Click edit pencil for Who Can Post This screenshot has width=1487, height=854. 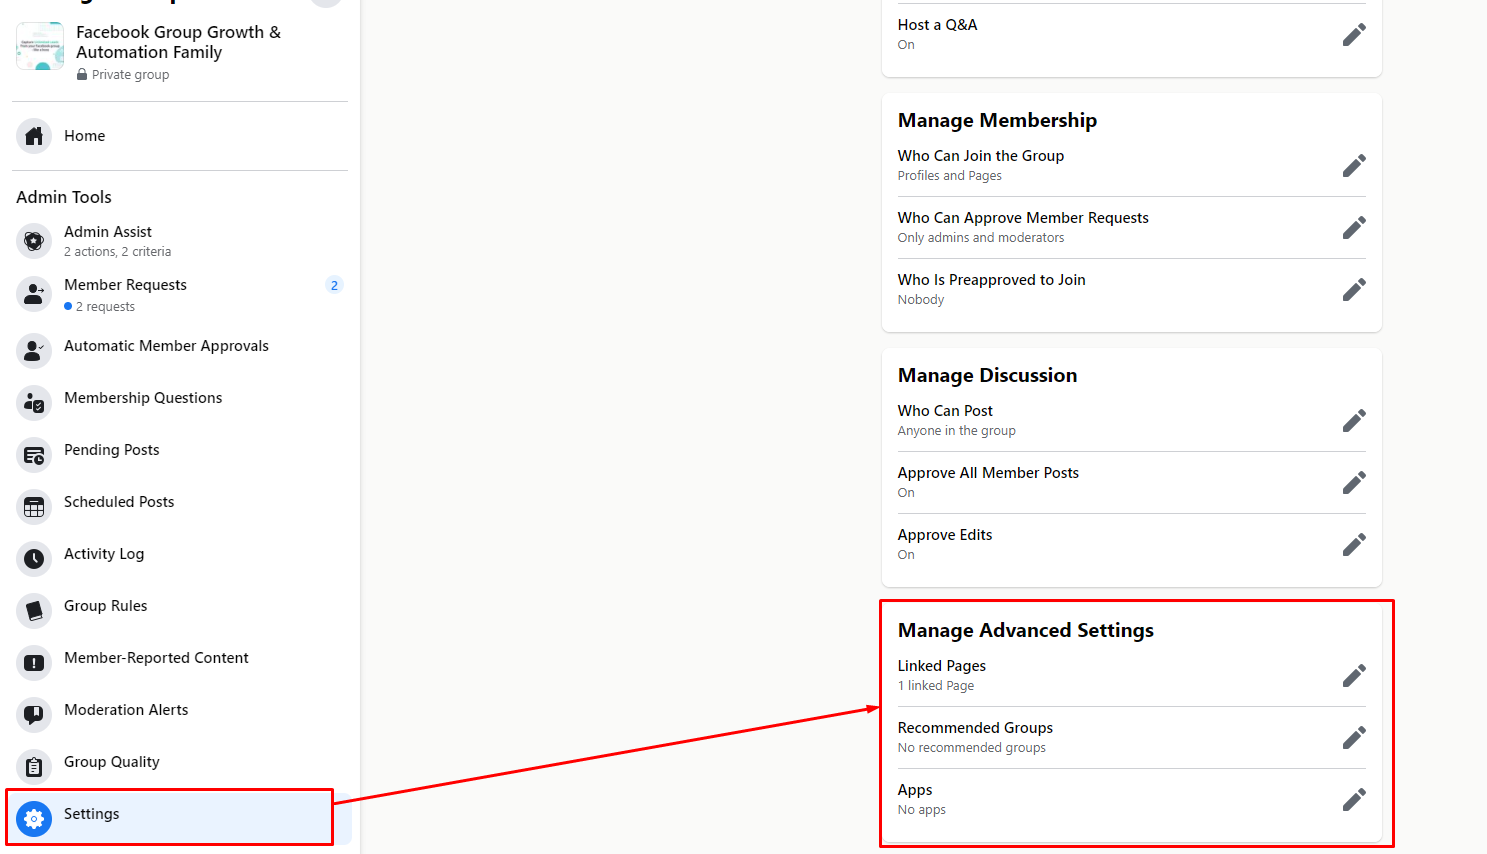1354,421
